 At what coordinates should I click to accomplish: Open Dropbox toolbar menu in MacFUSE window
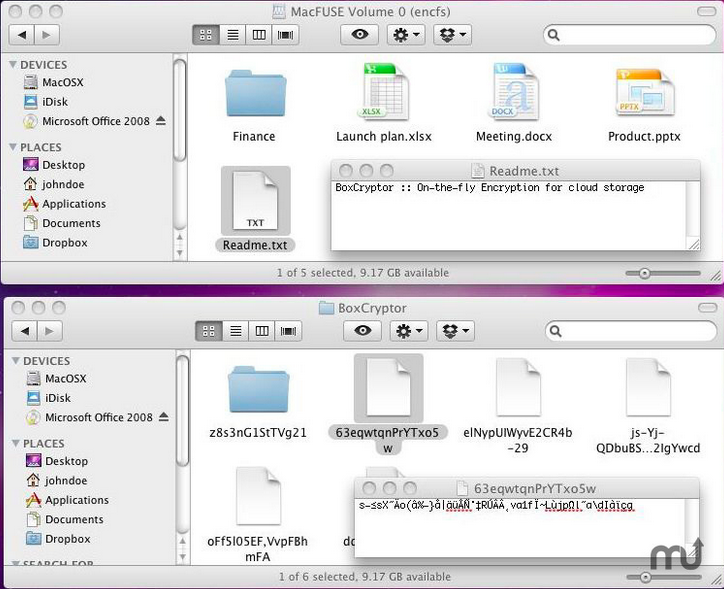[x=452, y=35]
